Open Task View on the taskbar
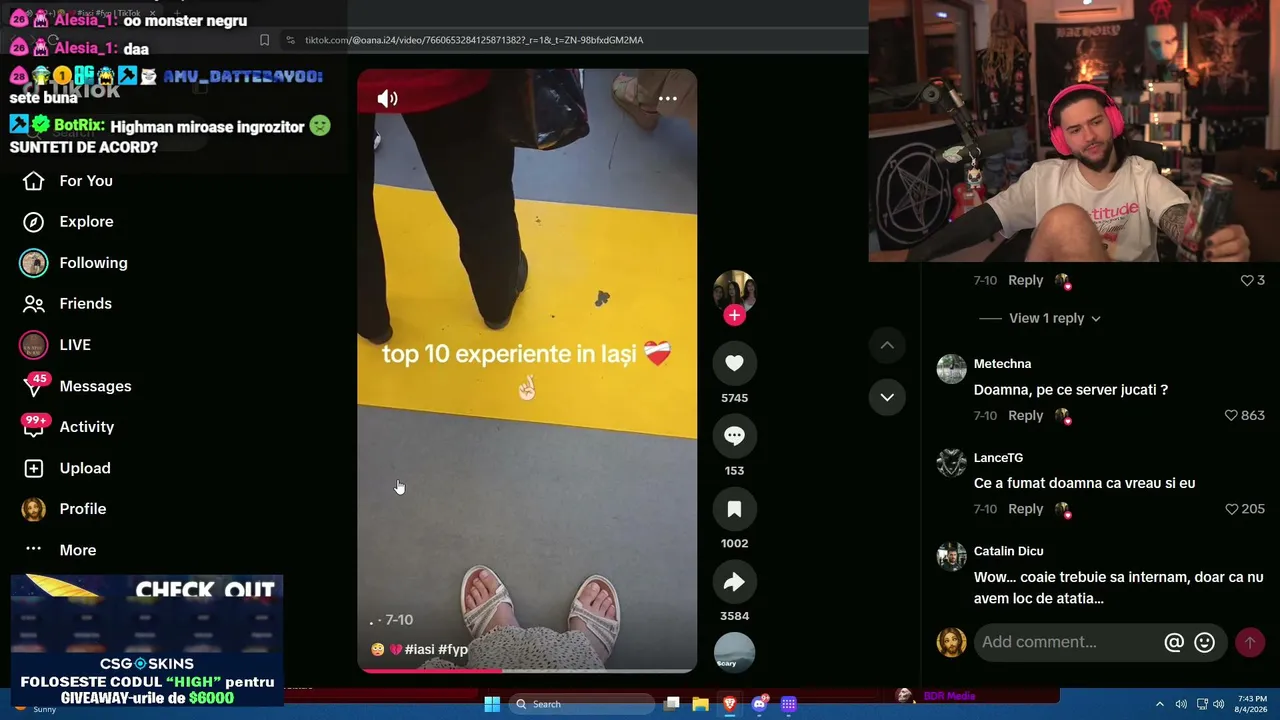This screenshot has width=1280, height=720. 672,704
